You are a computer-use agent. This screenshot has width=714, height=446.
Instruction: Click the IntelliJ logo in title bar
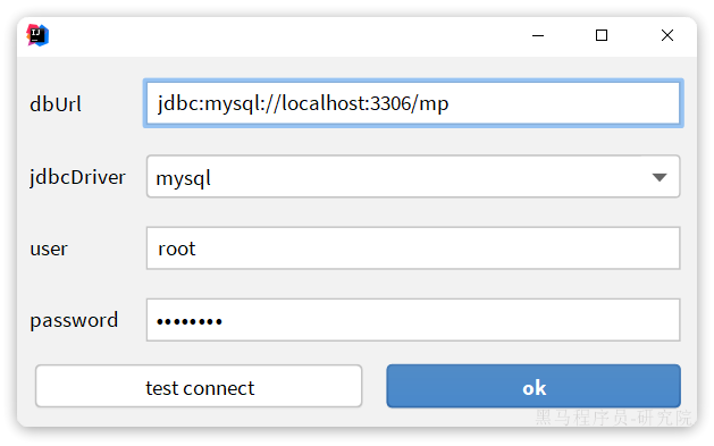click(x=38, y=35)
